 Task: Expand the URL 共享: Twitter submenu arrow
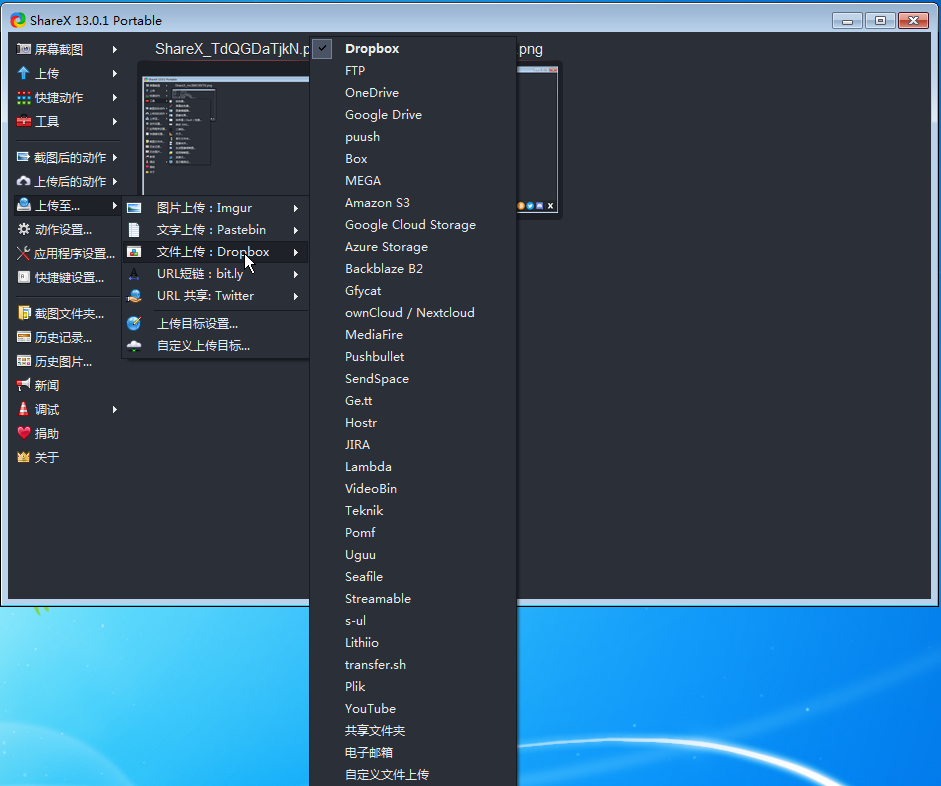[296, 296]
